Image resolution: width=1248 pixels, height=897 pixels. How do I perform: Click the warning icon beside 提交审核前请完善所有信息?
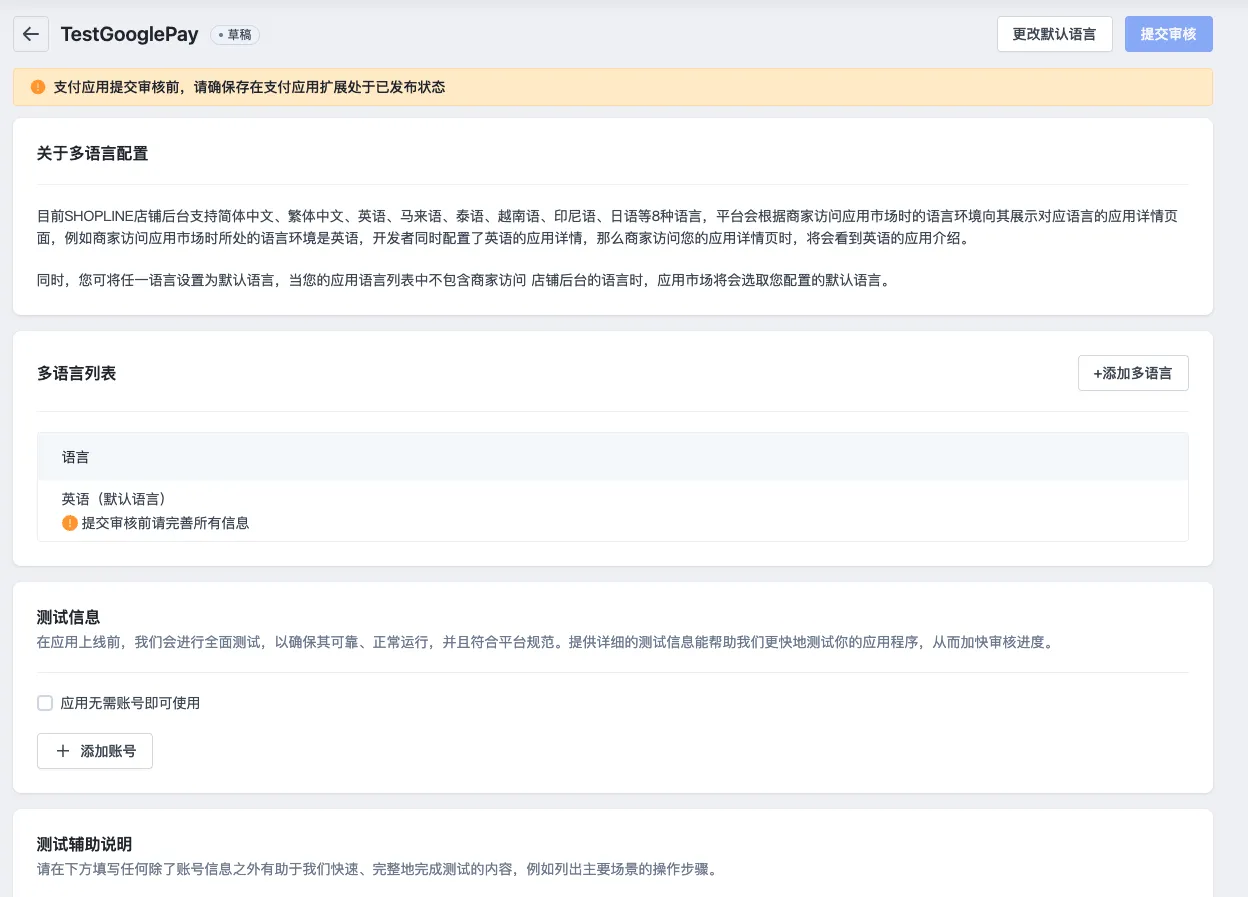tap(70, 523)
